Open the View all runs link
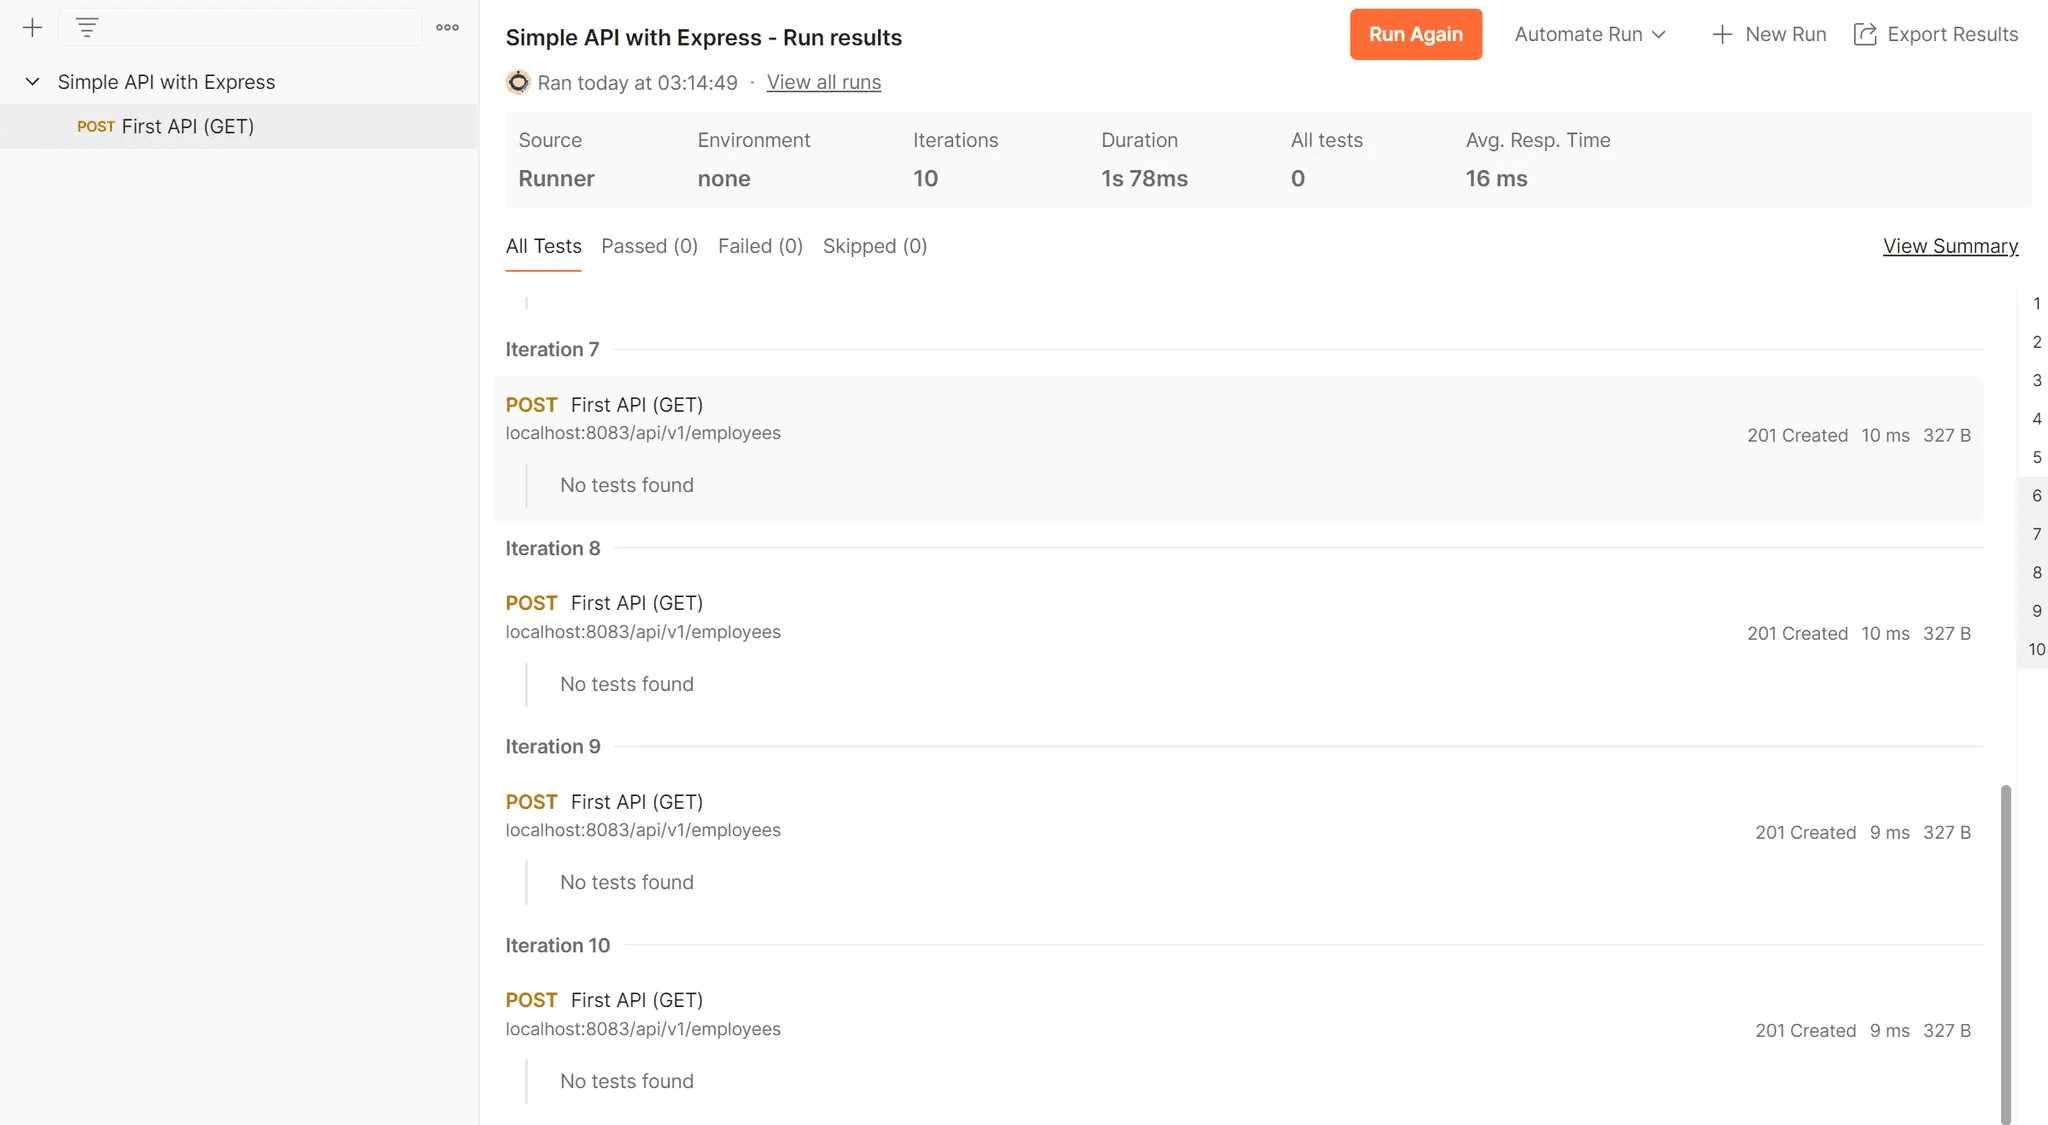2048x1125 pixels. coord(823,82)
